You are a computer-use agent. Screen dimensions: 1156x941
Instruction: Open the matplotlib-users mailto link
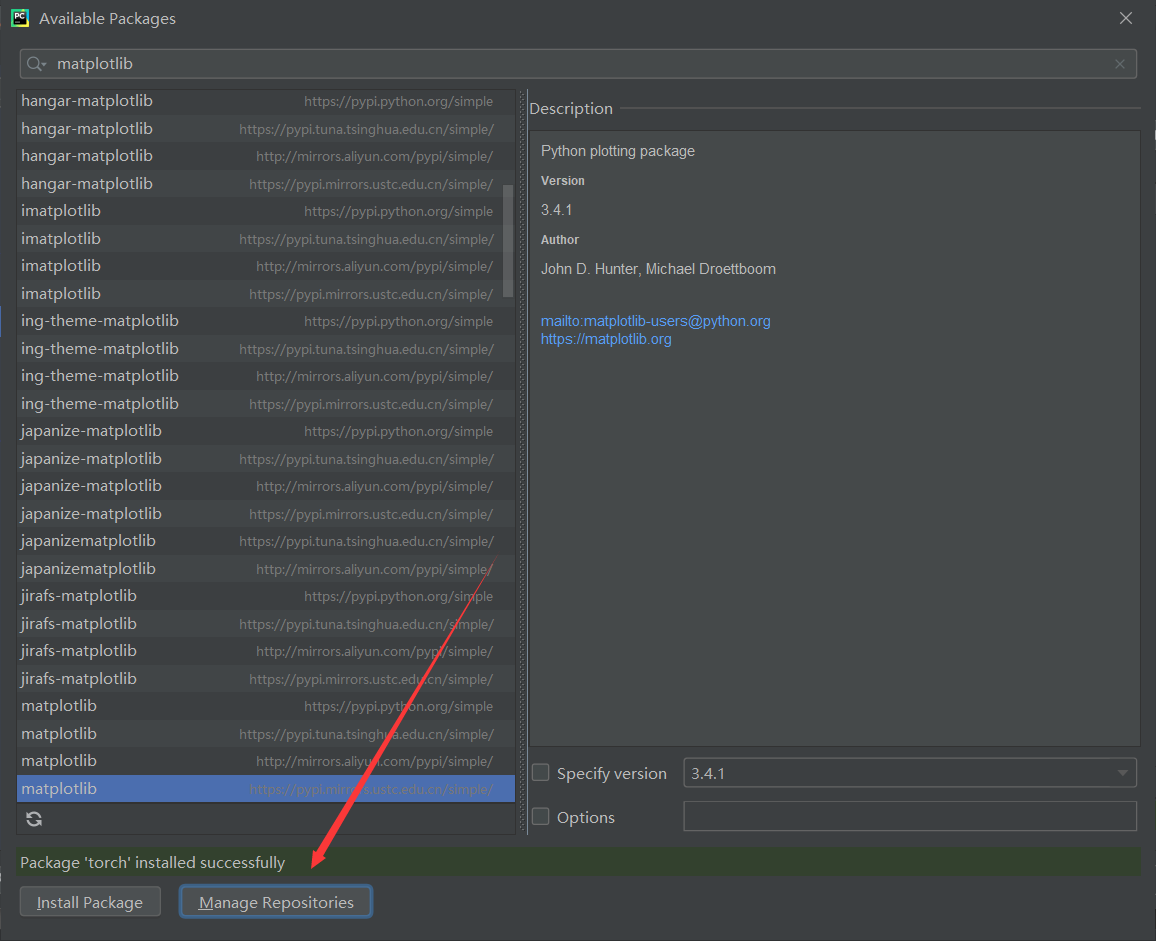coord(655,321)
